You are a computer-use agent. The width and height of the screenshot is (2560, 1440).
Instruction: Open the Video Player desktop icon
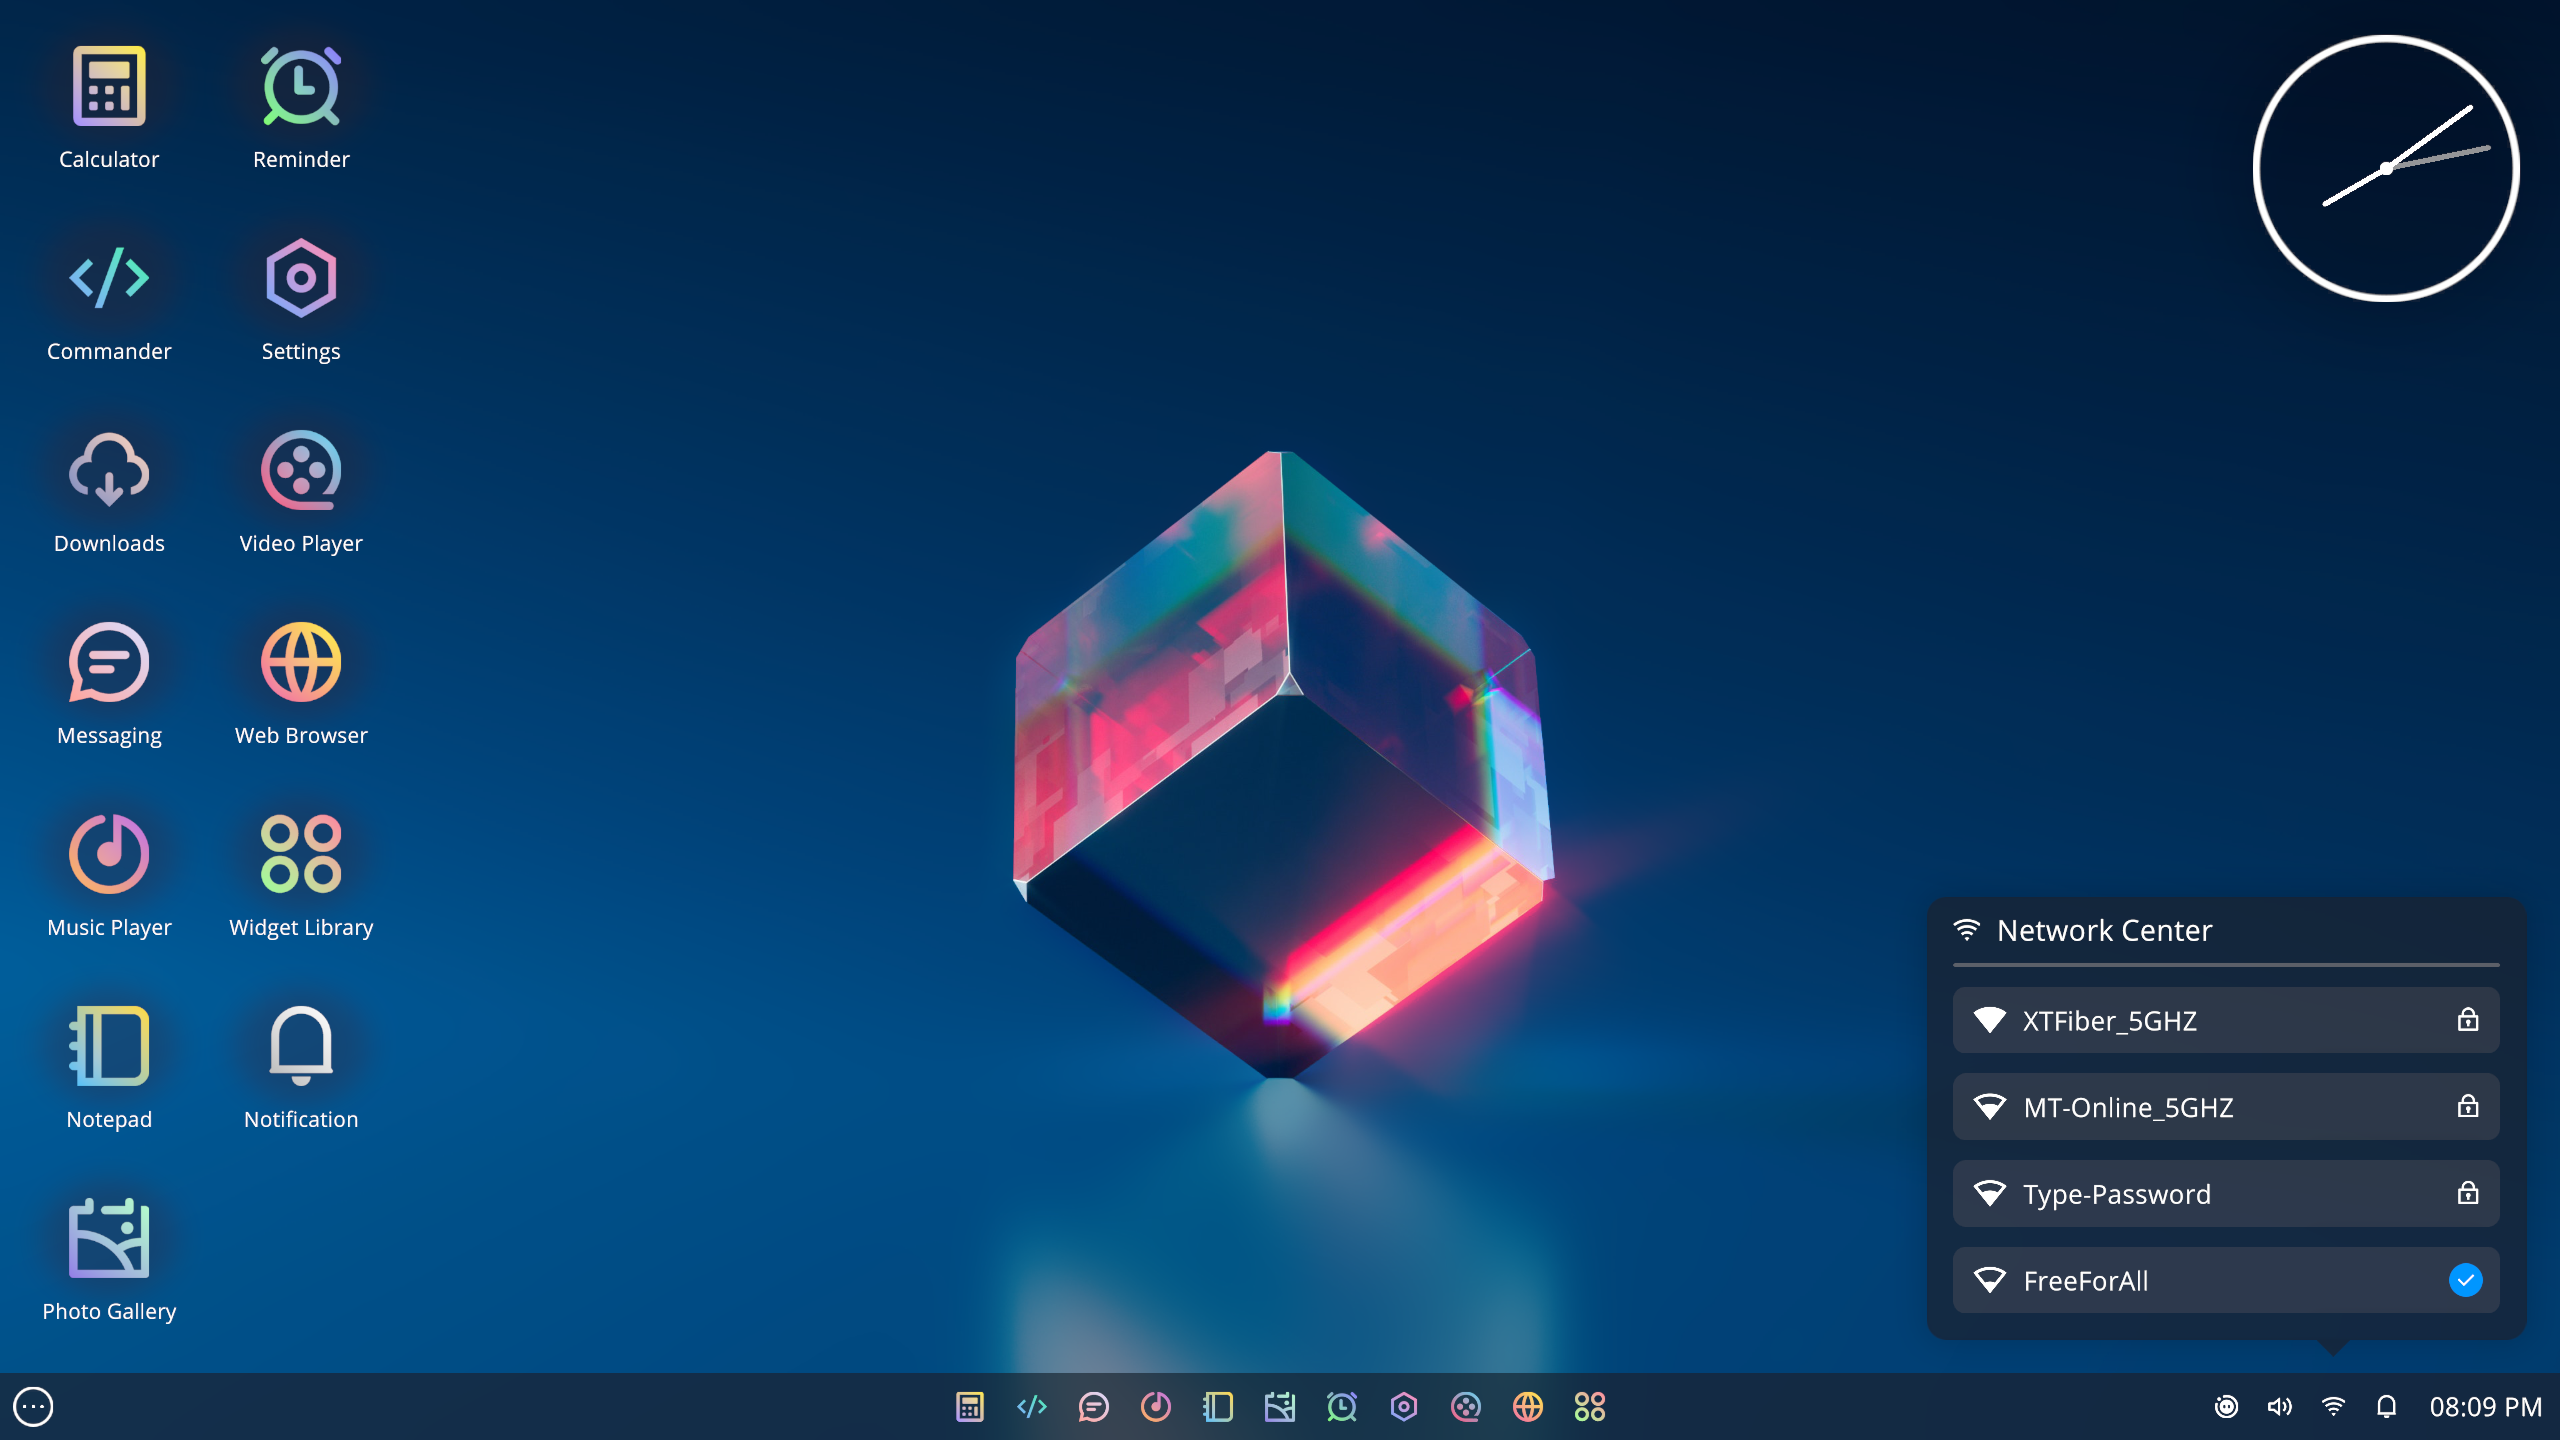301,471
